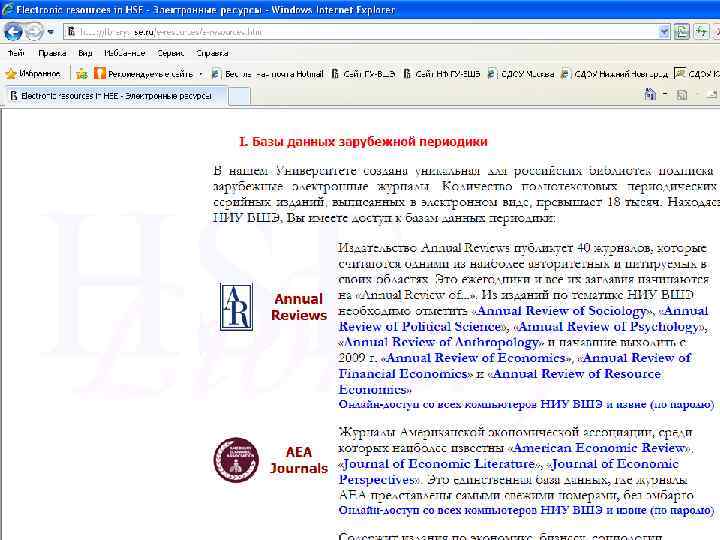Screen dimensions: 720x540
Task: Select the Electronic resources in HSE tab
Action: (x=114, y=96)
